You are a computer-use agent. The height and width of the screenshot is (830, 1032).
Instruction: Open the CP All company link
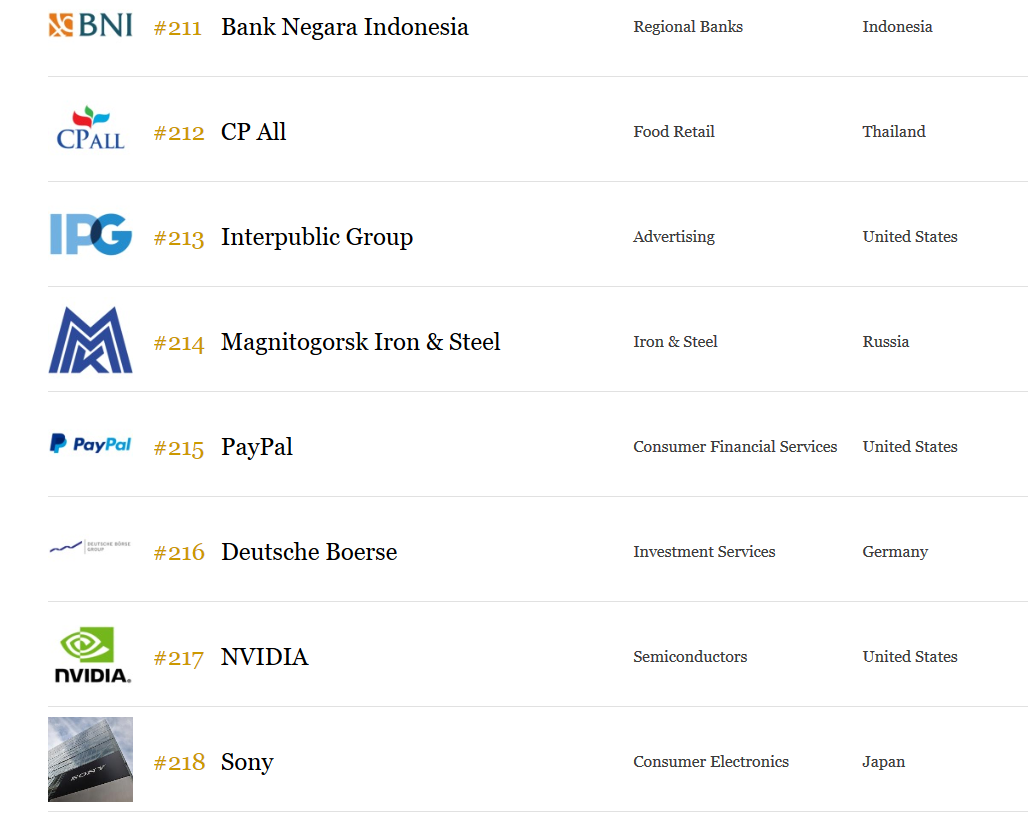click(253, 132)
